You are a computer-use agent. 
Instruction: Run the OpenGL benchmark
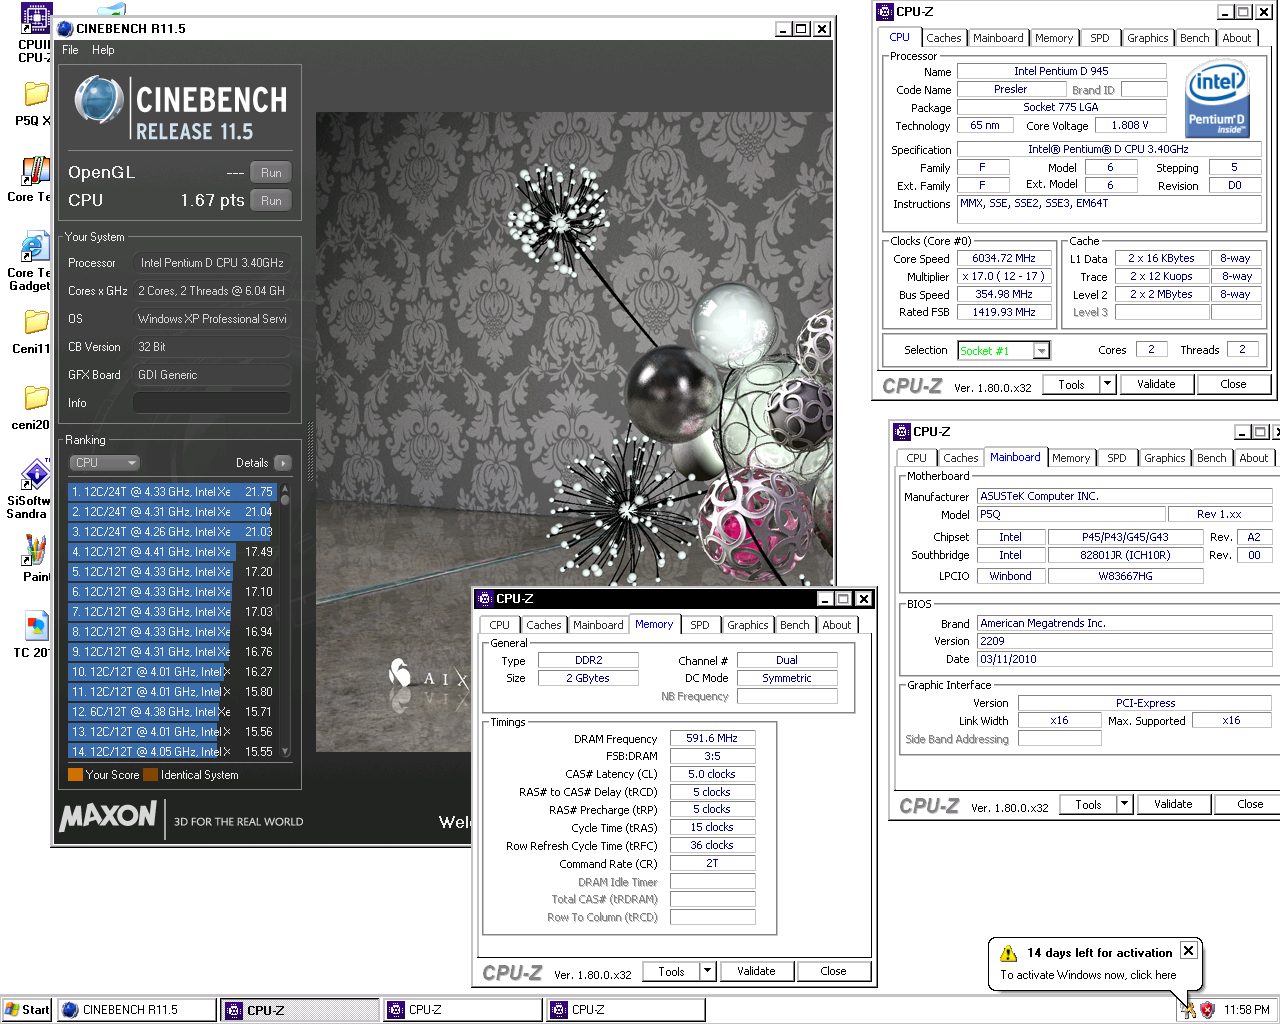tap(271, 173)
